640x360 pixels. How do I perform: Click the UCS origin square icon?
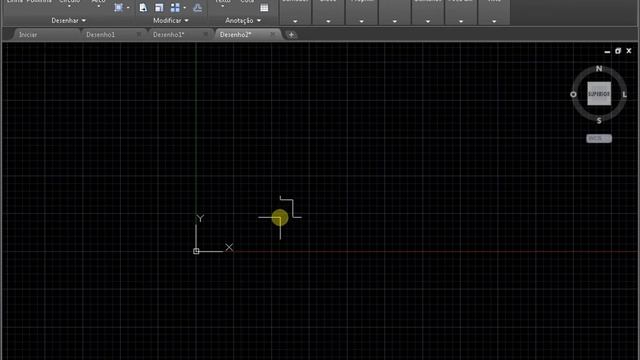pyautogui.click(x=196, y=251)
